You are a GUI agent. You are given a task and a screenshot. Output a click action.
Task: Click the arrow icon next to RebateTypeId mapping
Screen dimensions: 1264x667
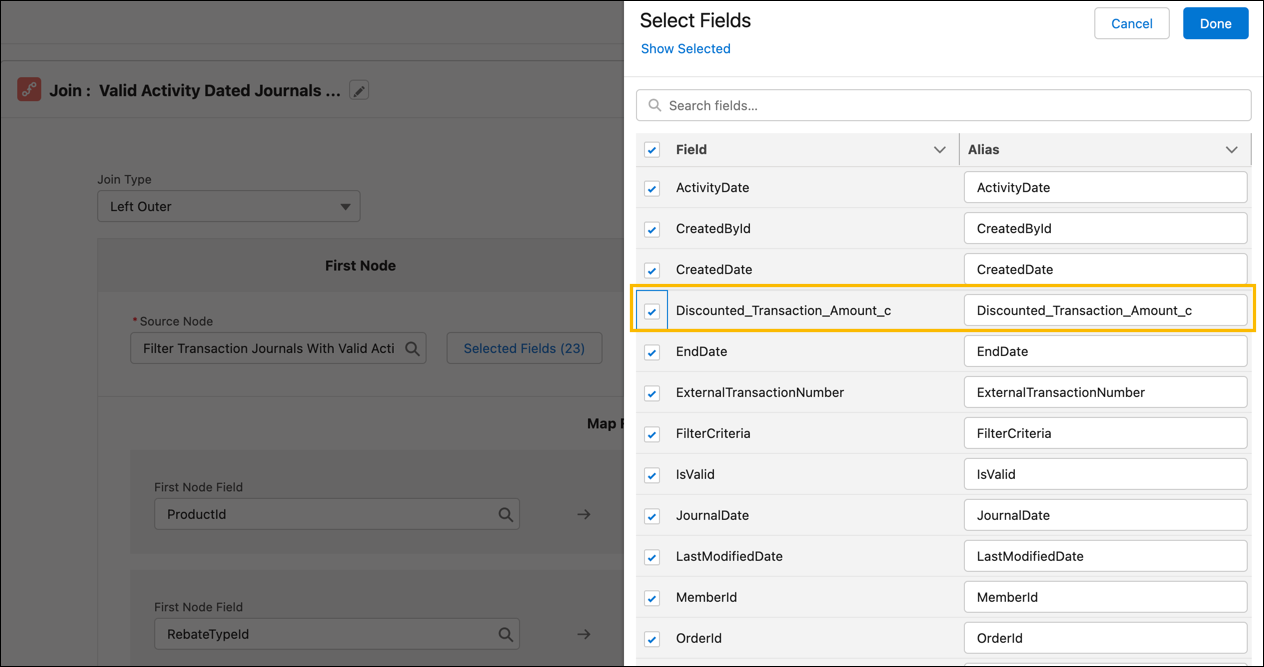[x=583, y=634]
